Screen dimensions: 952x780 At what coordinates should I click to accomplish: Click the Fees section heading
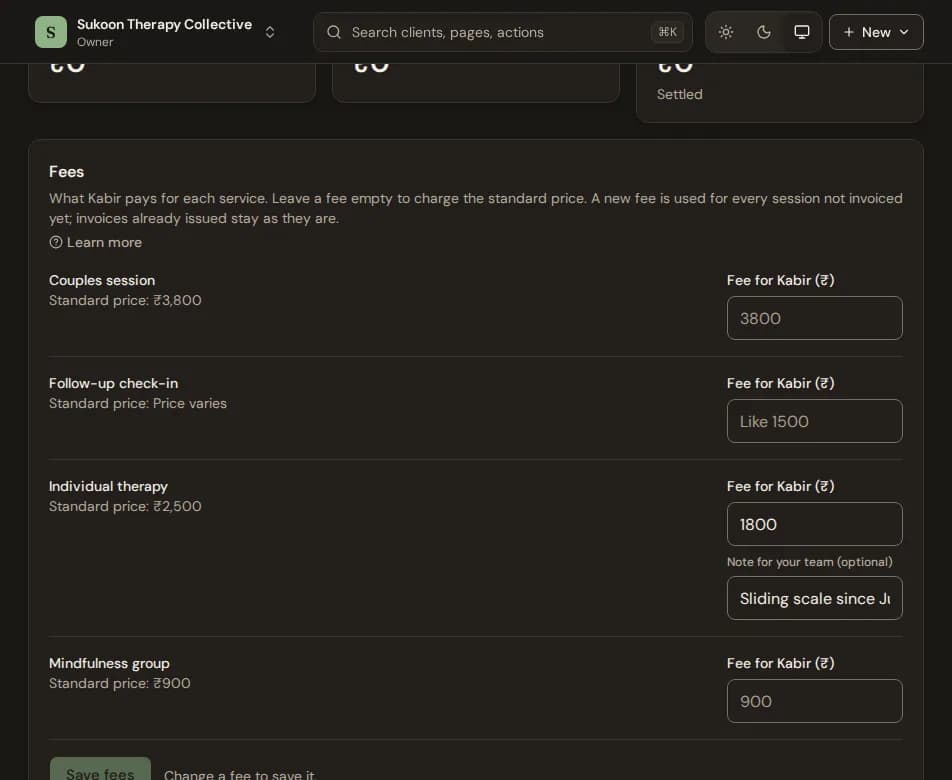coord(66,172)
